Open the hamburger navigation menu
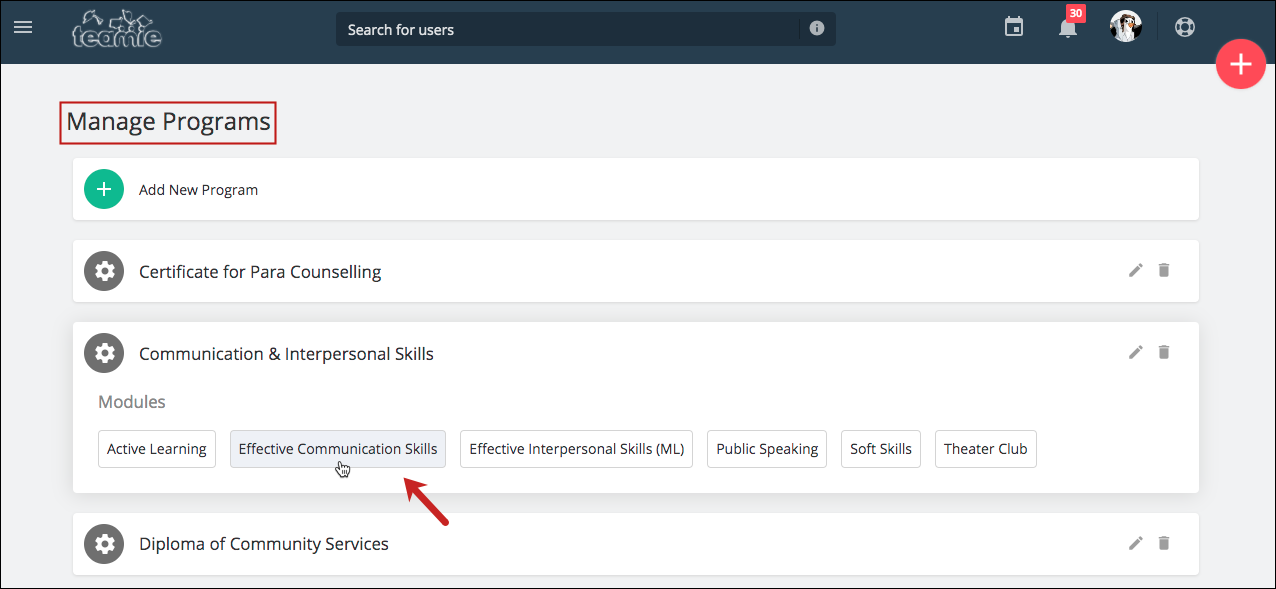The width and height of the screenshot is (1276, 589). click(x=23, y=27)
